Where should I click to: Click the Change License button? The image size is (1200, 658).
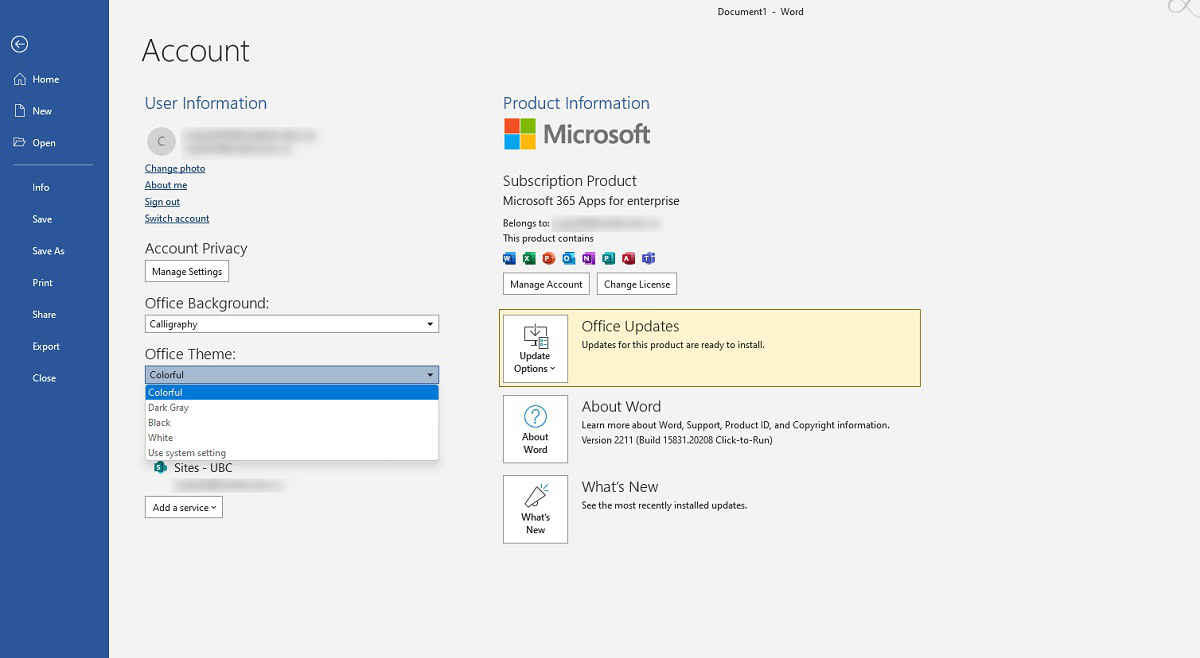637,285
